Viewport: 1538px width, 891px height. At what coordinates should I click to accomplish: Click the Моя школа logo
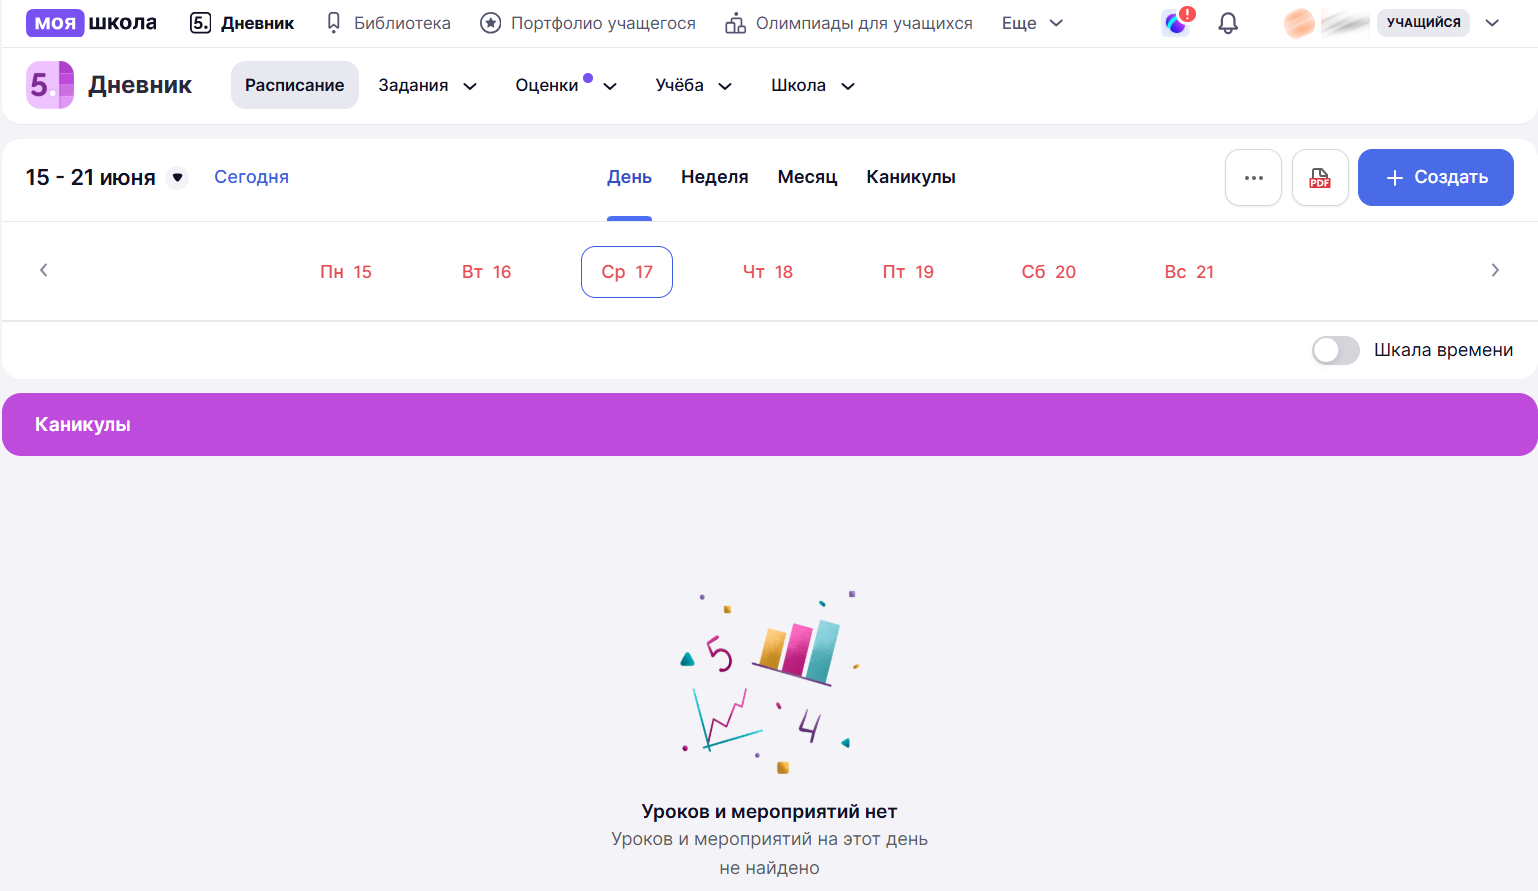(x=91, y=23)
